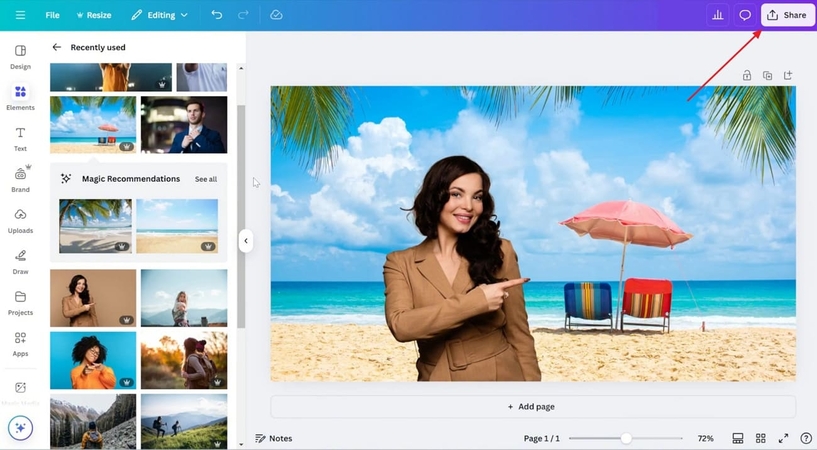
Task: Select the beach umbrella photo thumbnail
Action: 93,124
